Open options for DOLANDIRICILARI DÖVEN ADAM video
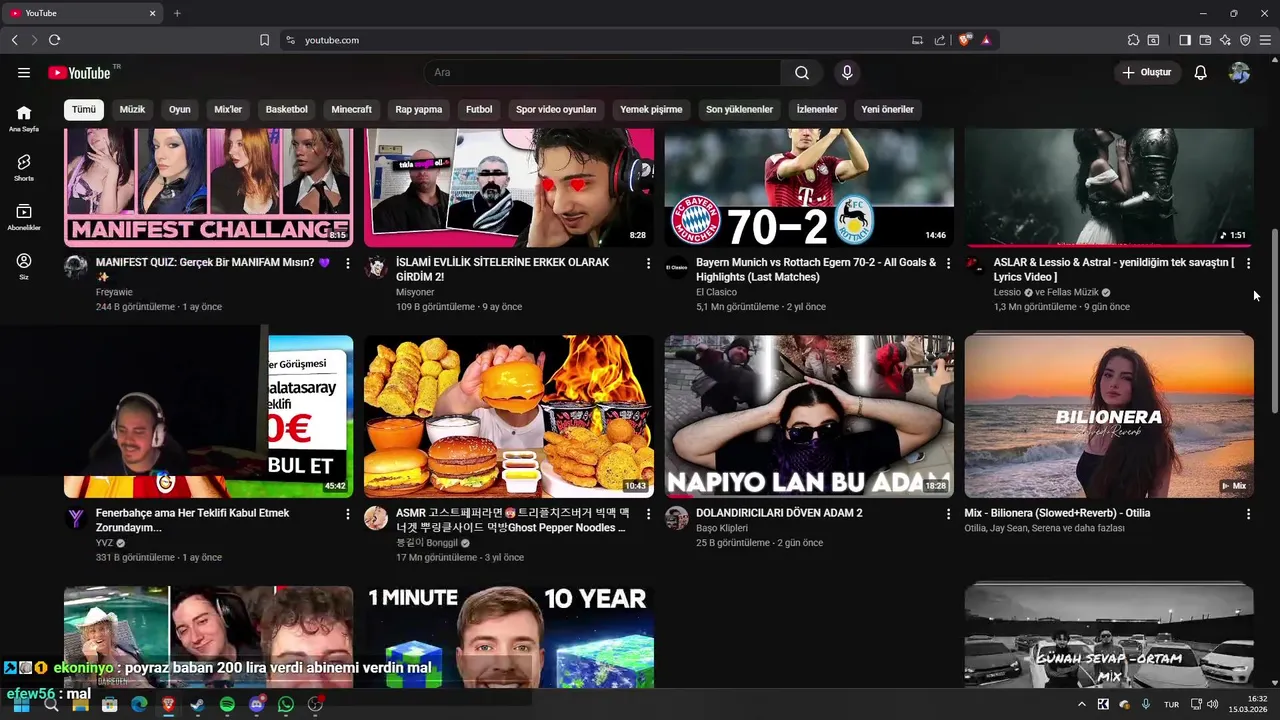 point(948,514)
